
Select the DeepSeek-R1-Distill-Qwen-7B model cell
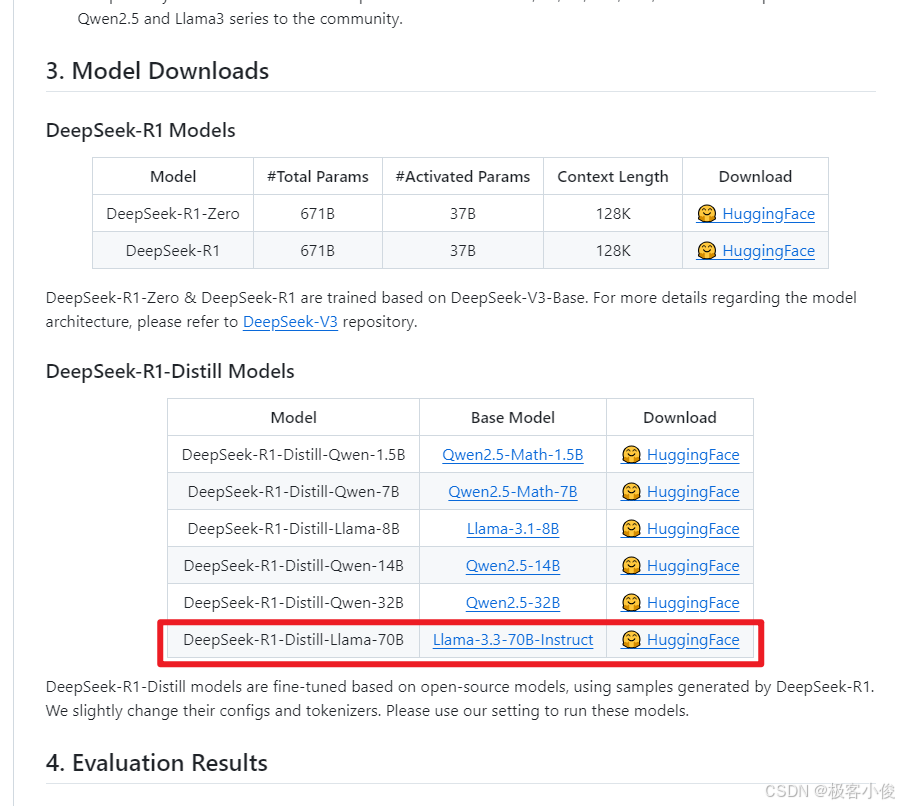[x=294, y=492]
